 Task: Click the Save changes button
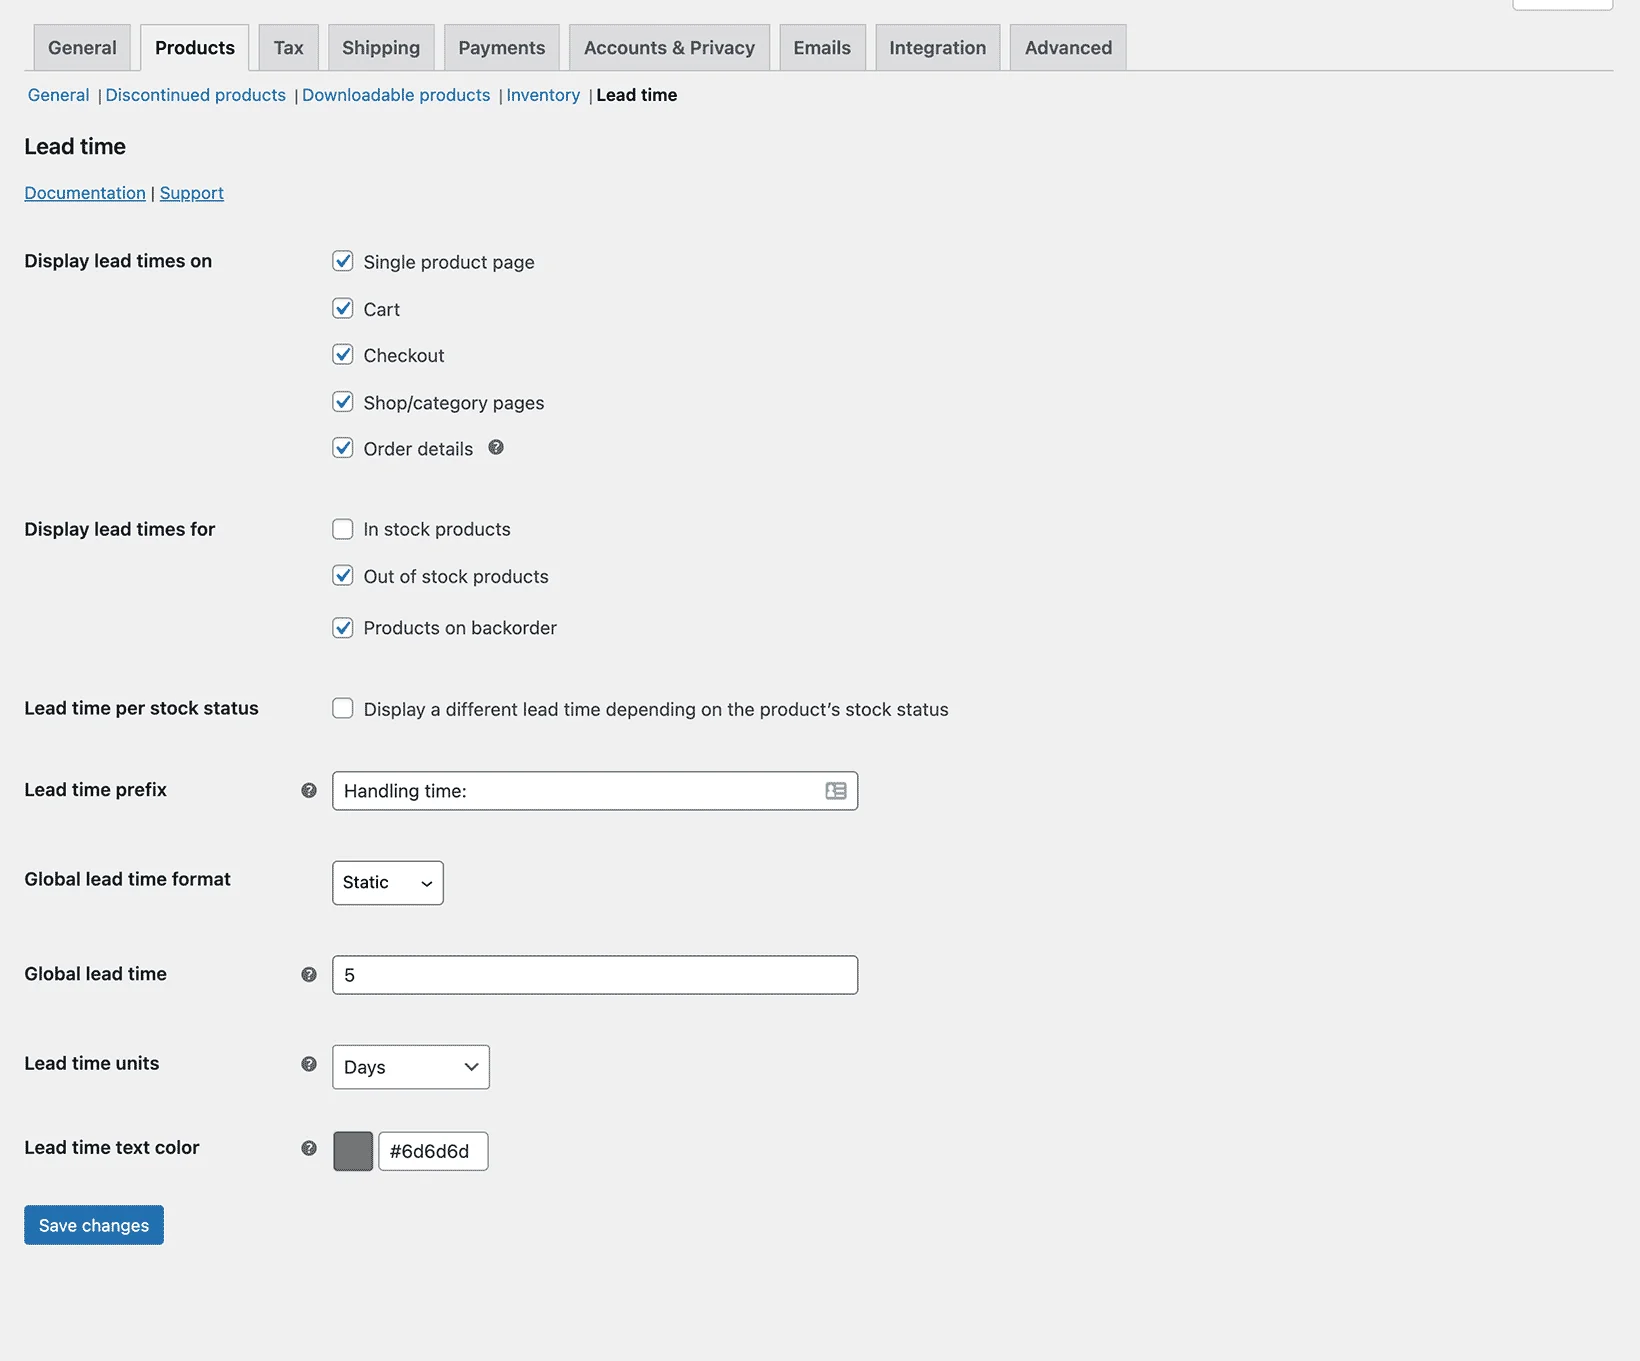click(93, 1224)
